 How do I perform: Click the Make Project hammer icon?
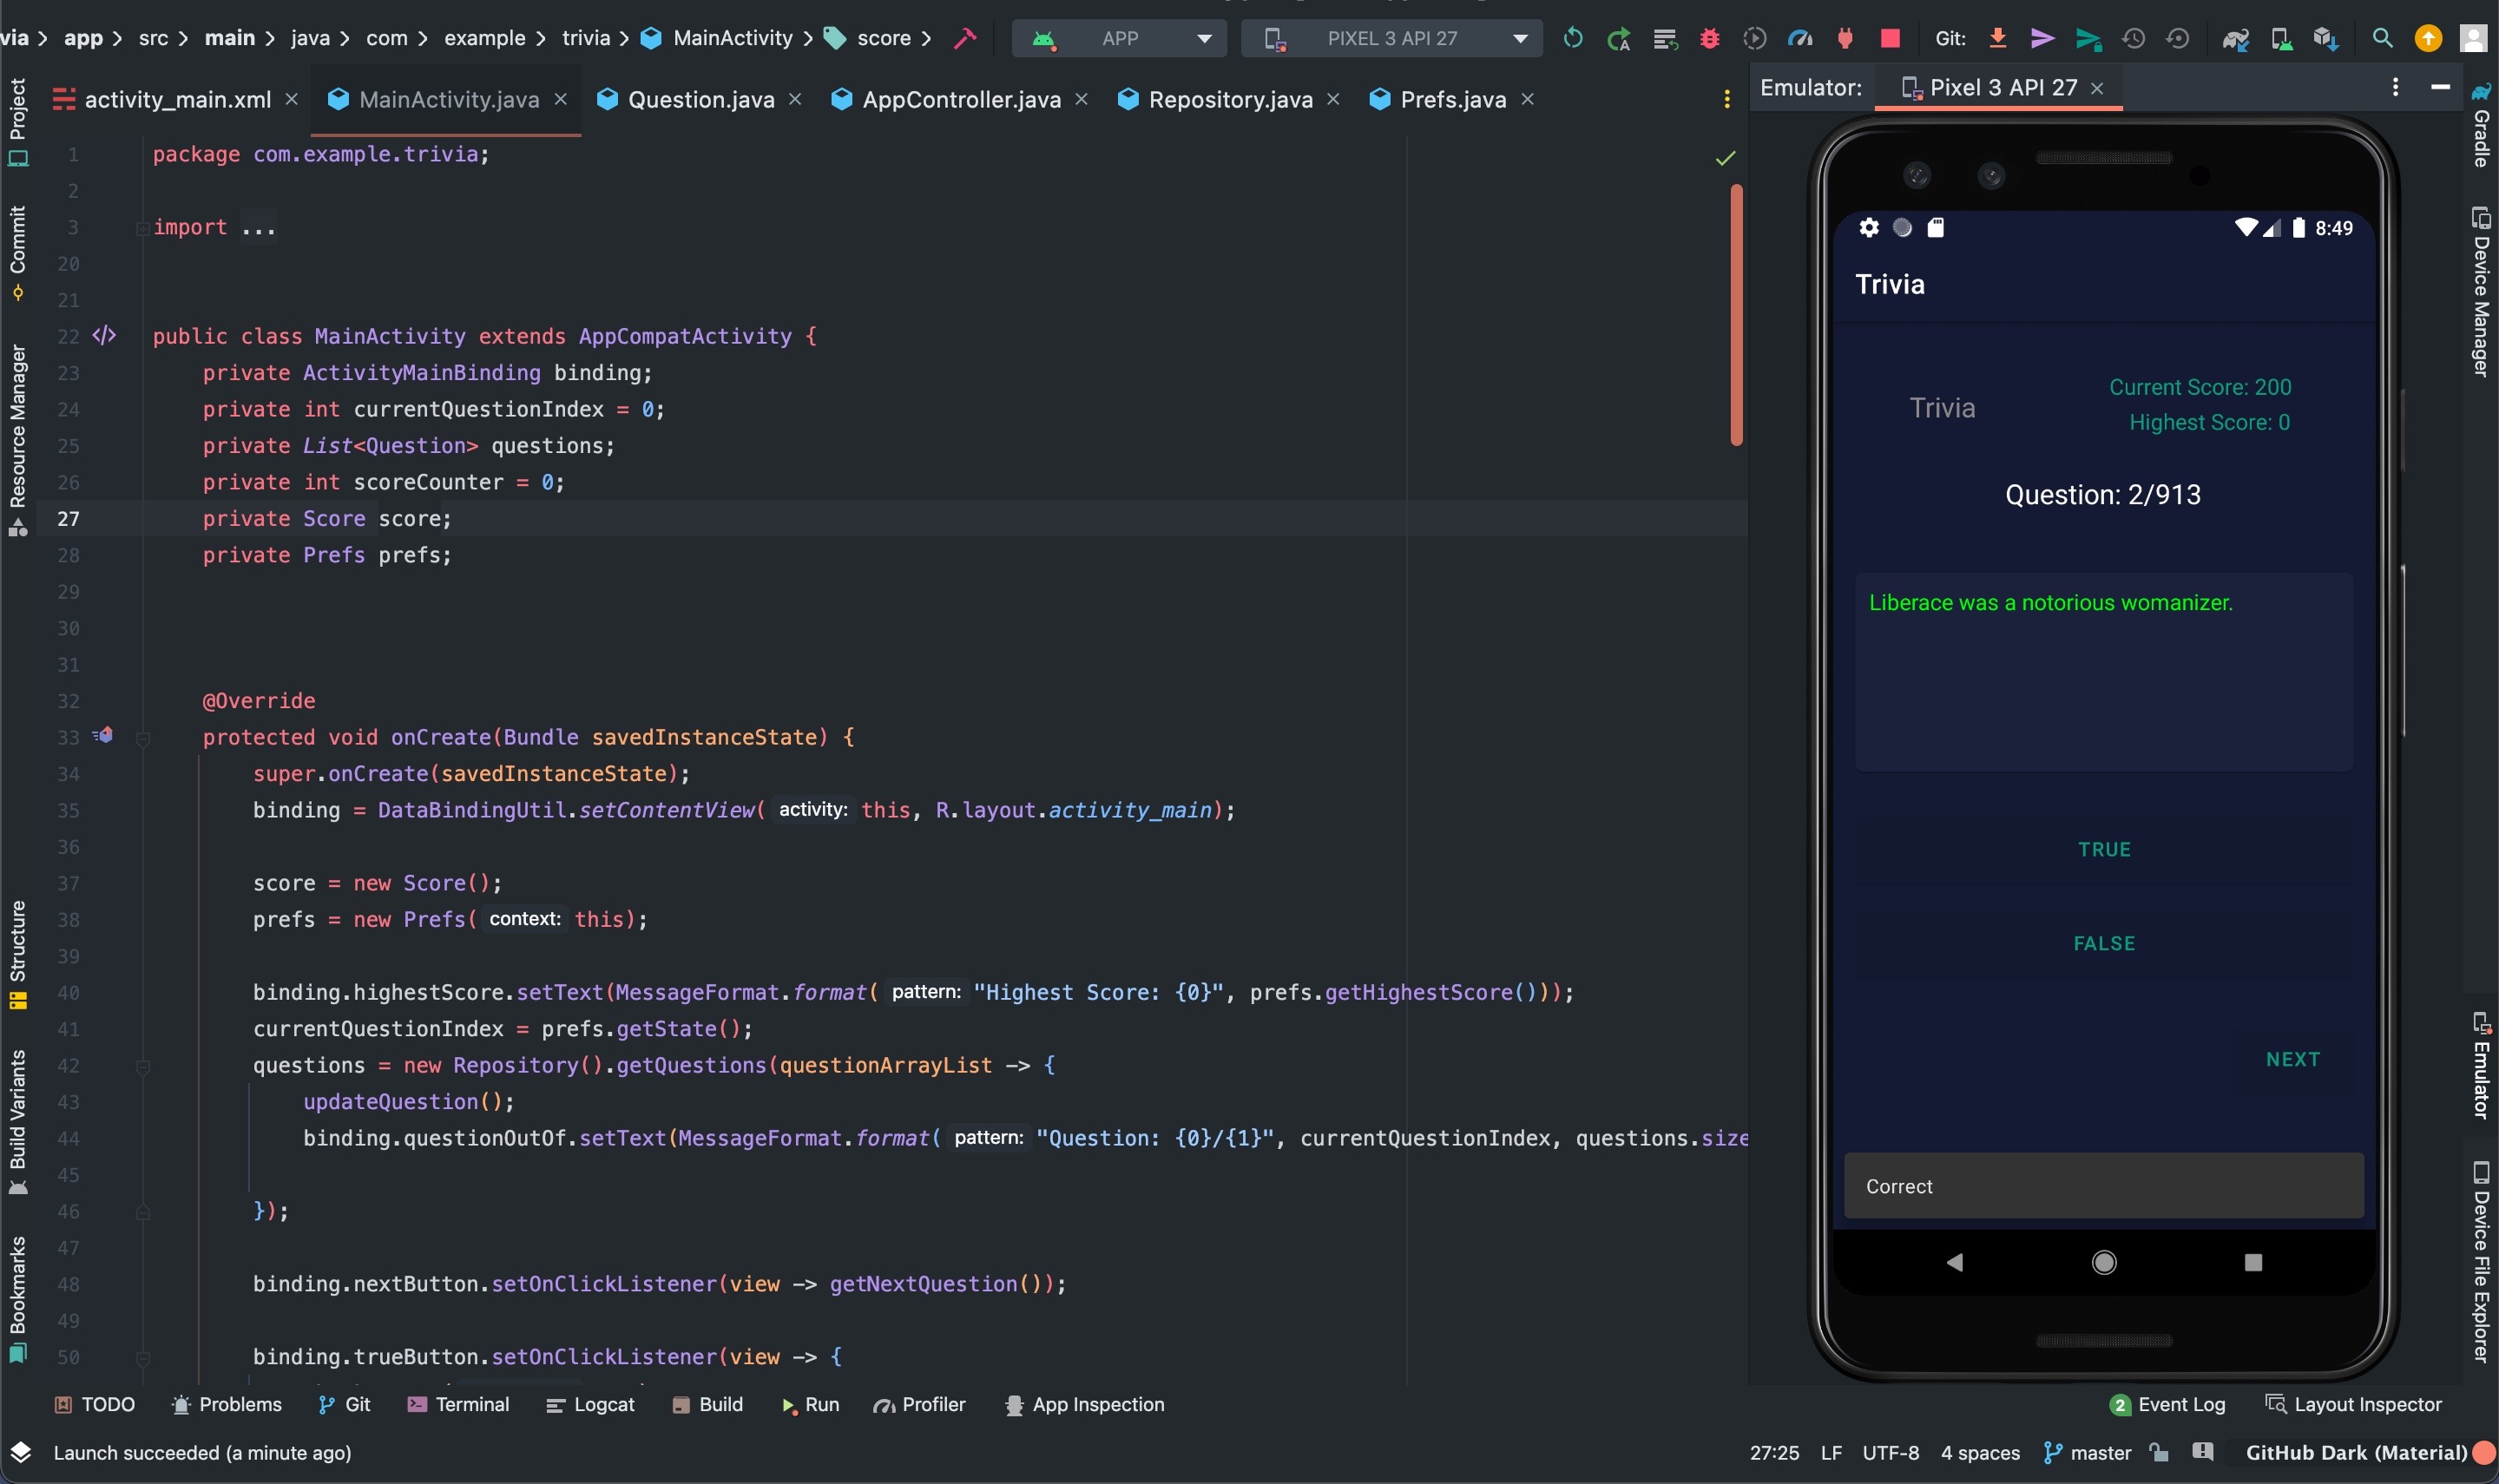point(965,38)
